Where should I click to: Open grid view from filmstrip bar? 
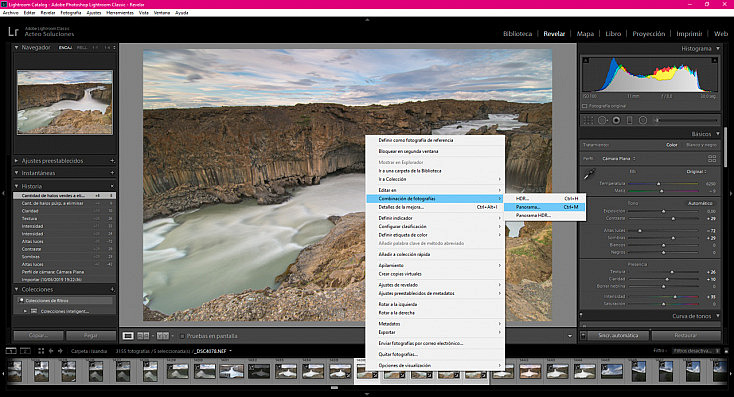41,351
